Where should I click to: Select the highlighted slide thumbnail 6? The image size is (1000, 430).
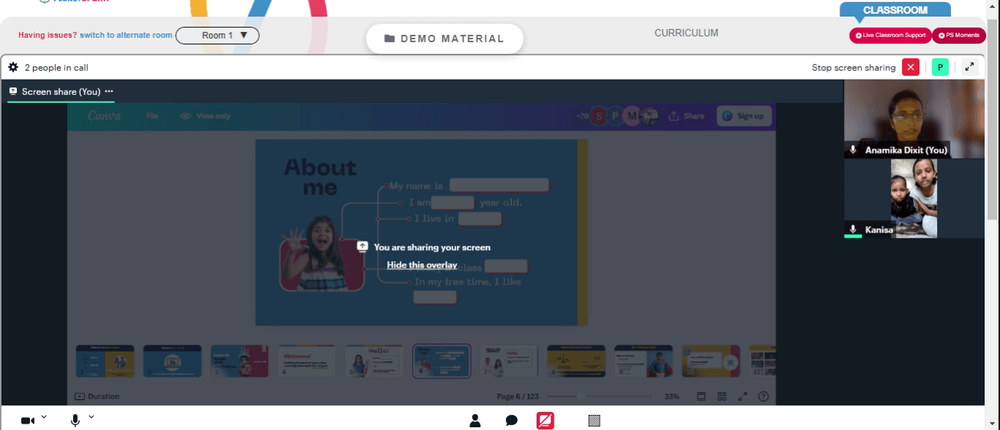(441, 361)
